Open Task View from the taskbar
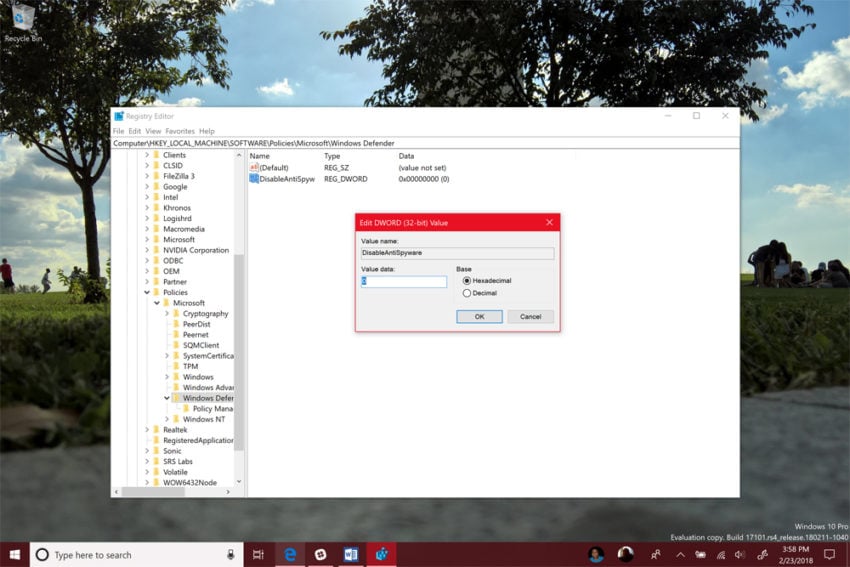The width and height of the screenshot is (850, 567). (259, 555)
